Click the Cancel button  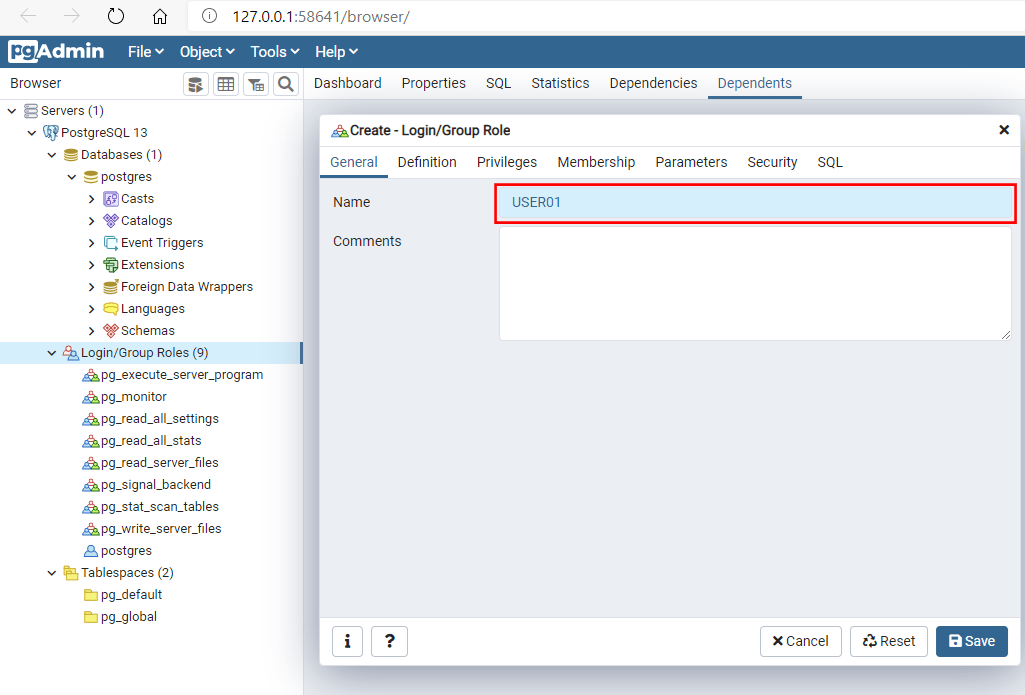click(x=800, y=641)
